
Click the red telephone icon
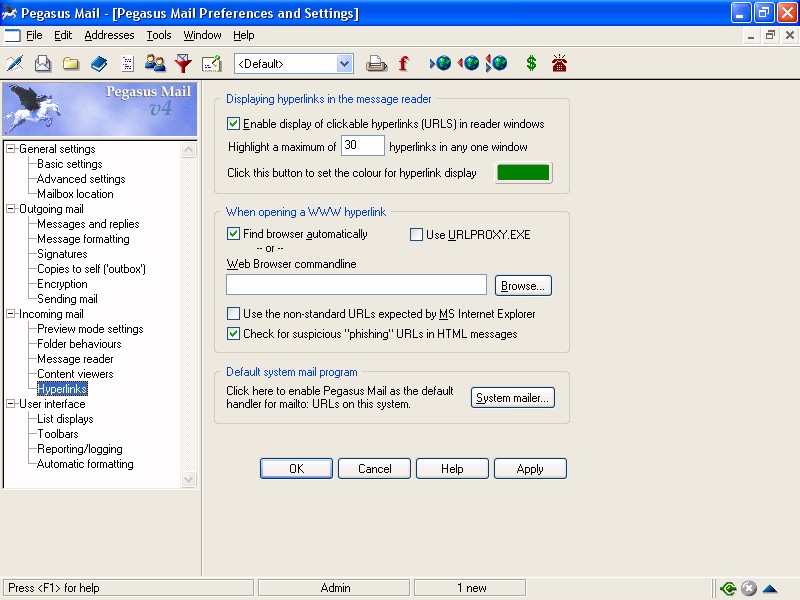pyautogui.click(x=559, y=64)
